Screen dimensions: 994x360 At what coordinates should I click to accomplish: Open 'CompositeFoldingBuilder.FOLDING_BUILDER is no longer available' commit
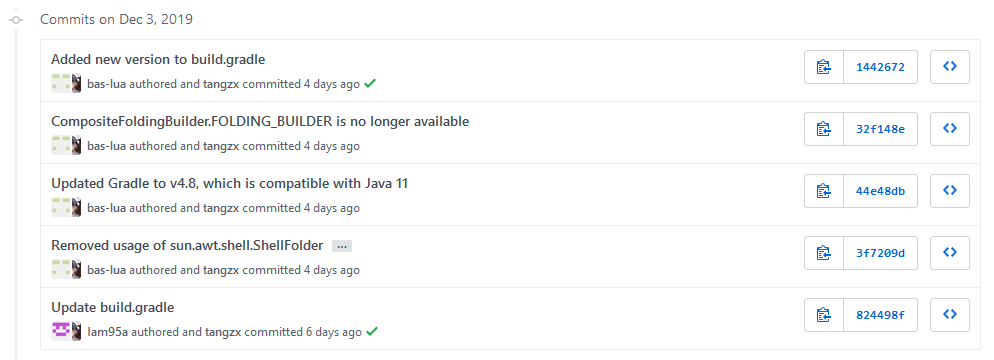point(260,121)
